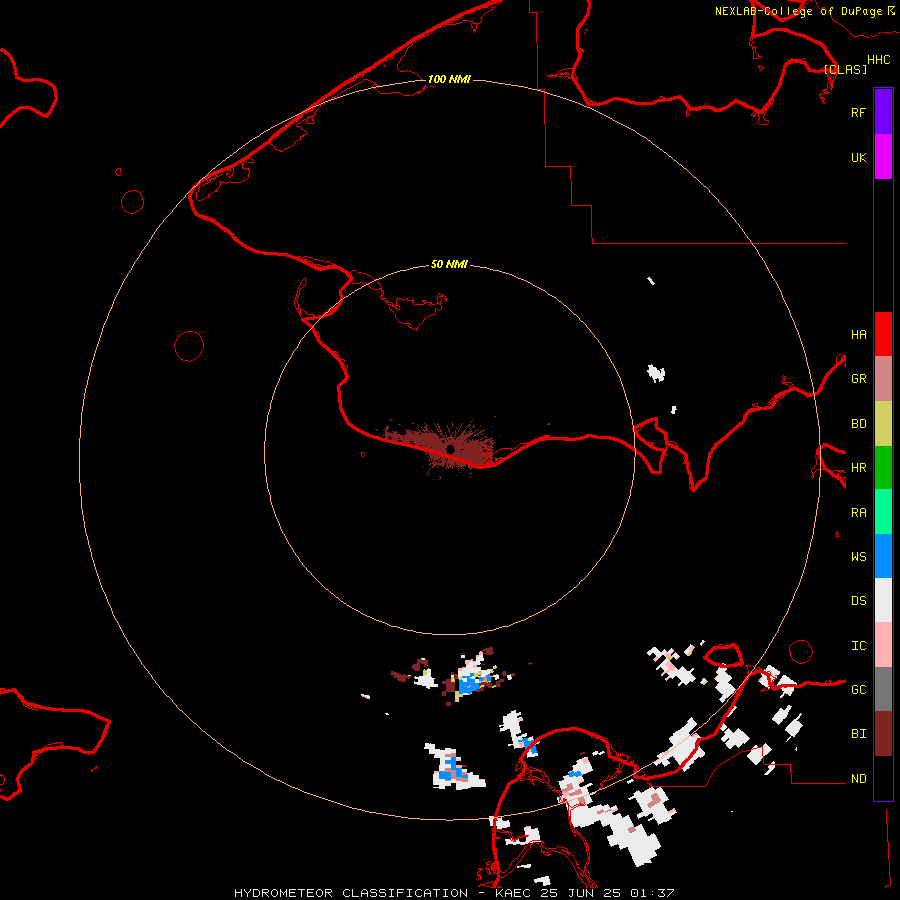Click the UK magenta legend swatch
Image resolution: width=900 pixels, height=900 pixels.
[883, 157]
